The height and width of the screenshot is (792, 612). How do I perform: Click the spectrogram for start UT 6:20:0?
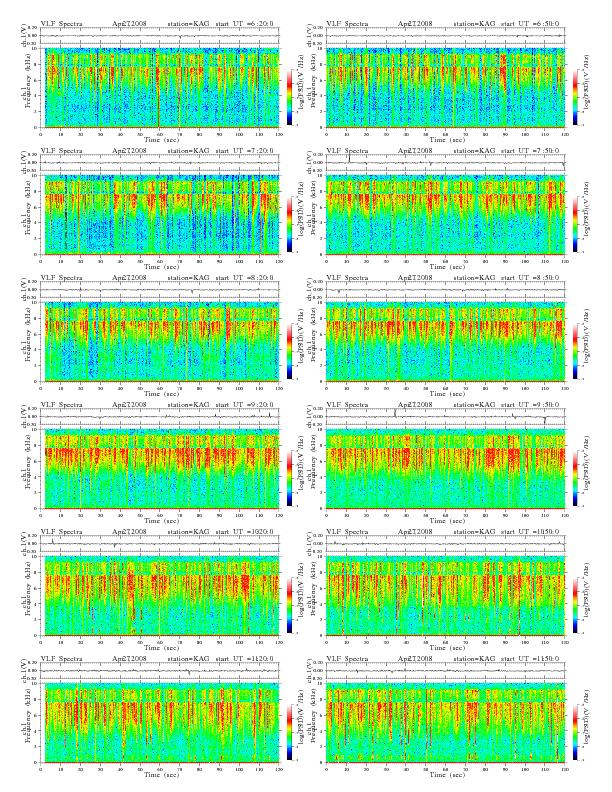[x=160, y=87]
